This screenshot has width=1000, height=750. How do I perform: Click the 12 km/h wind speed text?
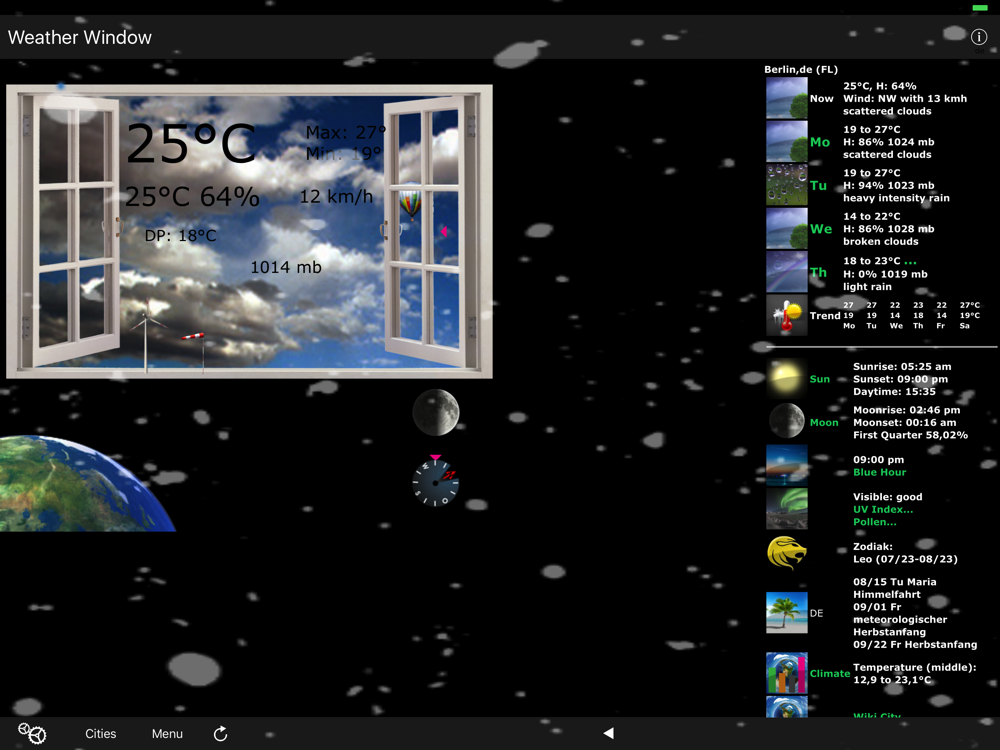click(336, 196)
